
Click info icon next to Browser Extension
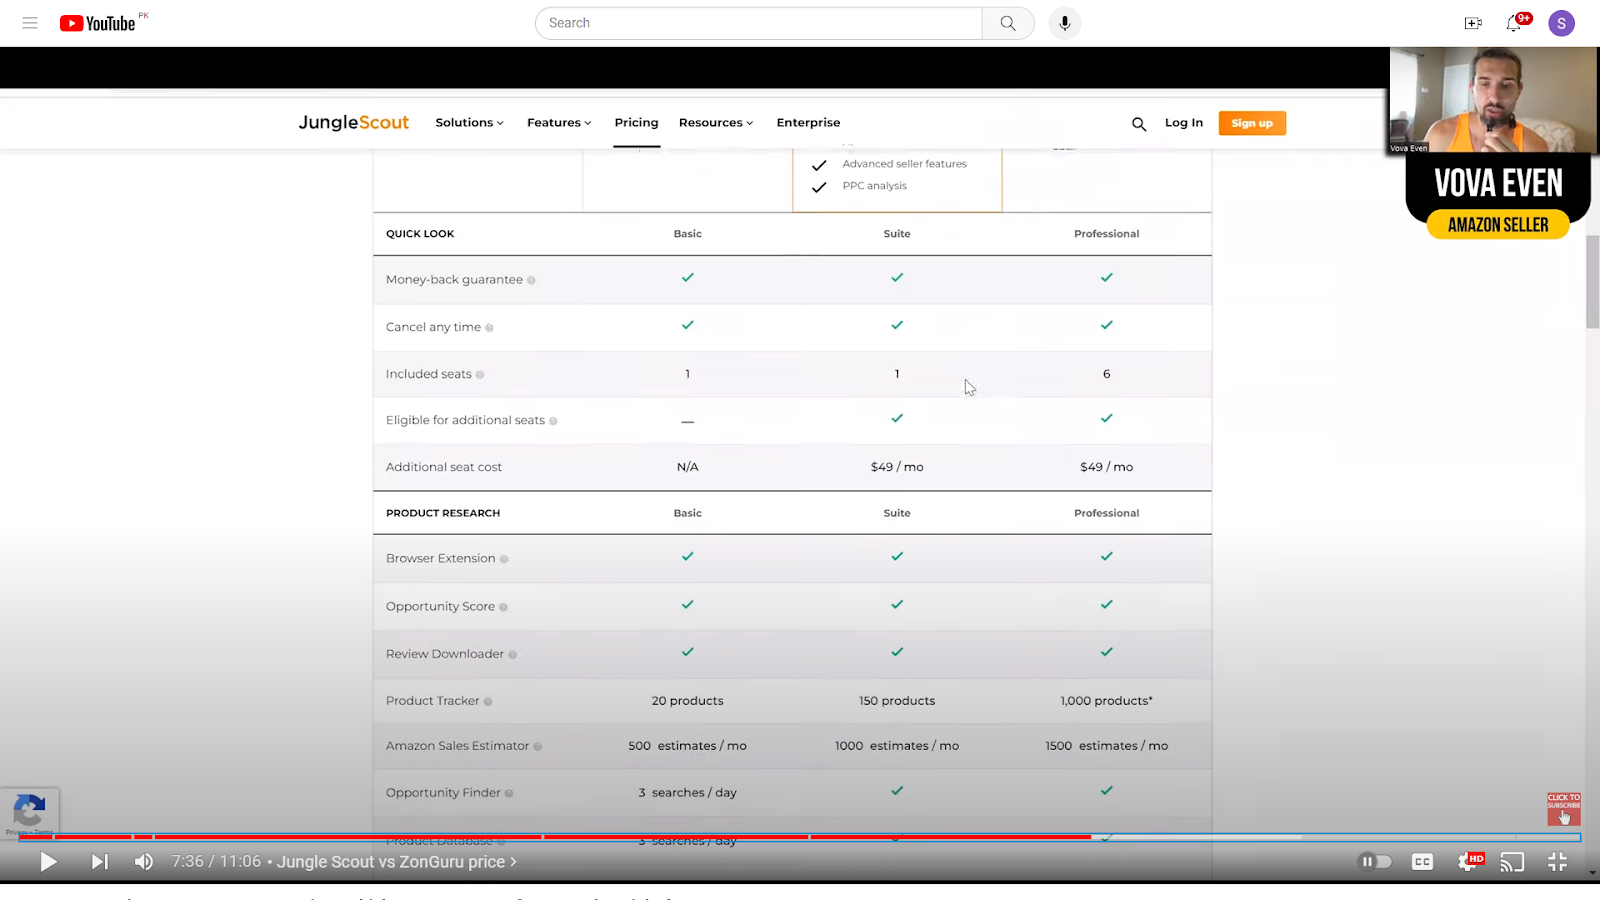tap(504, 559)
